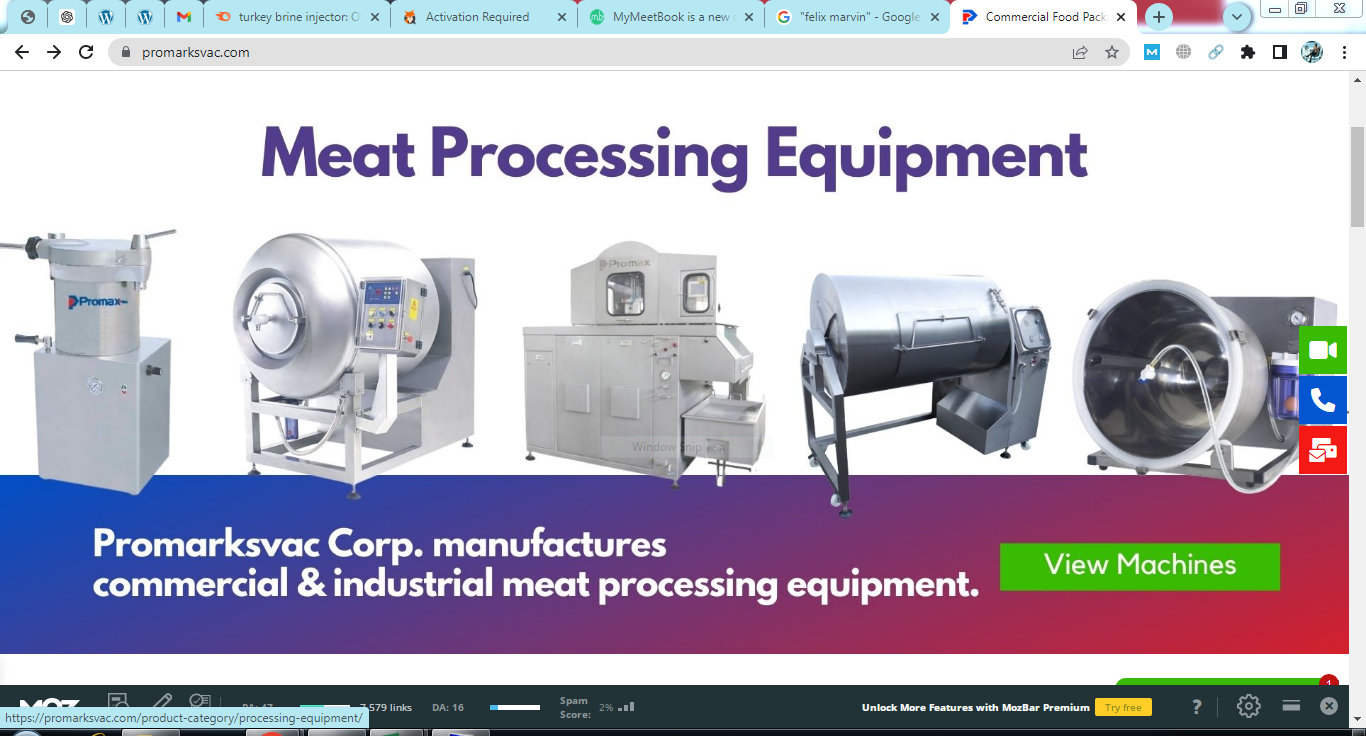
Task: Click the blue phone call button
Action: point(1323,400)
